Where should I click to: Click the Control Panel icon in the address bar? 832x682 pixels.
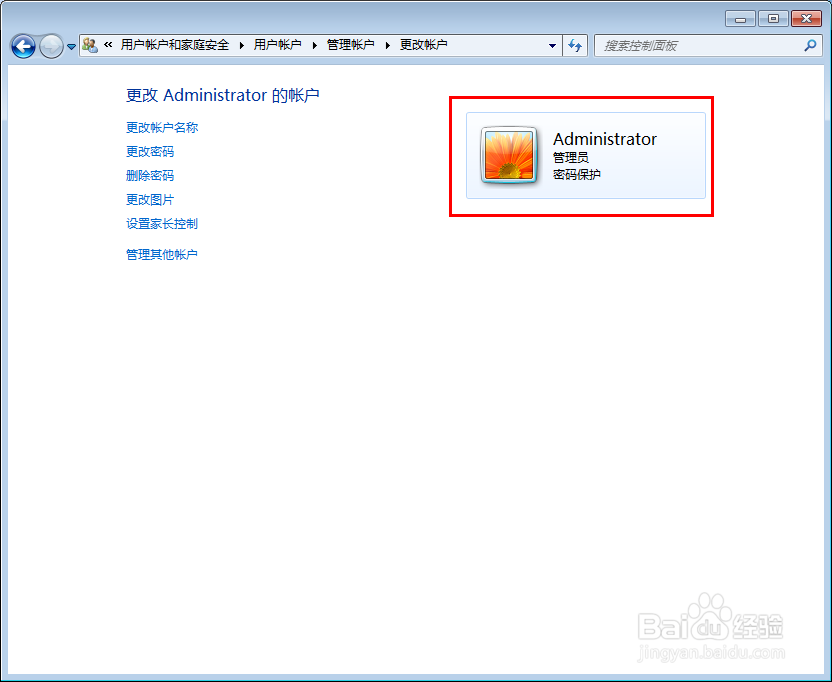tap(89, 44)
